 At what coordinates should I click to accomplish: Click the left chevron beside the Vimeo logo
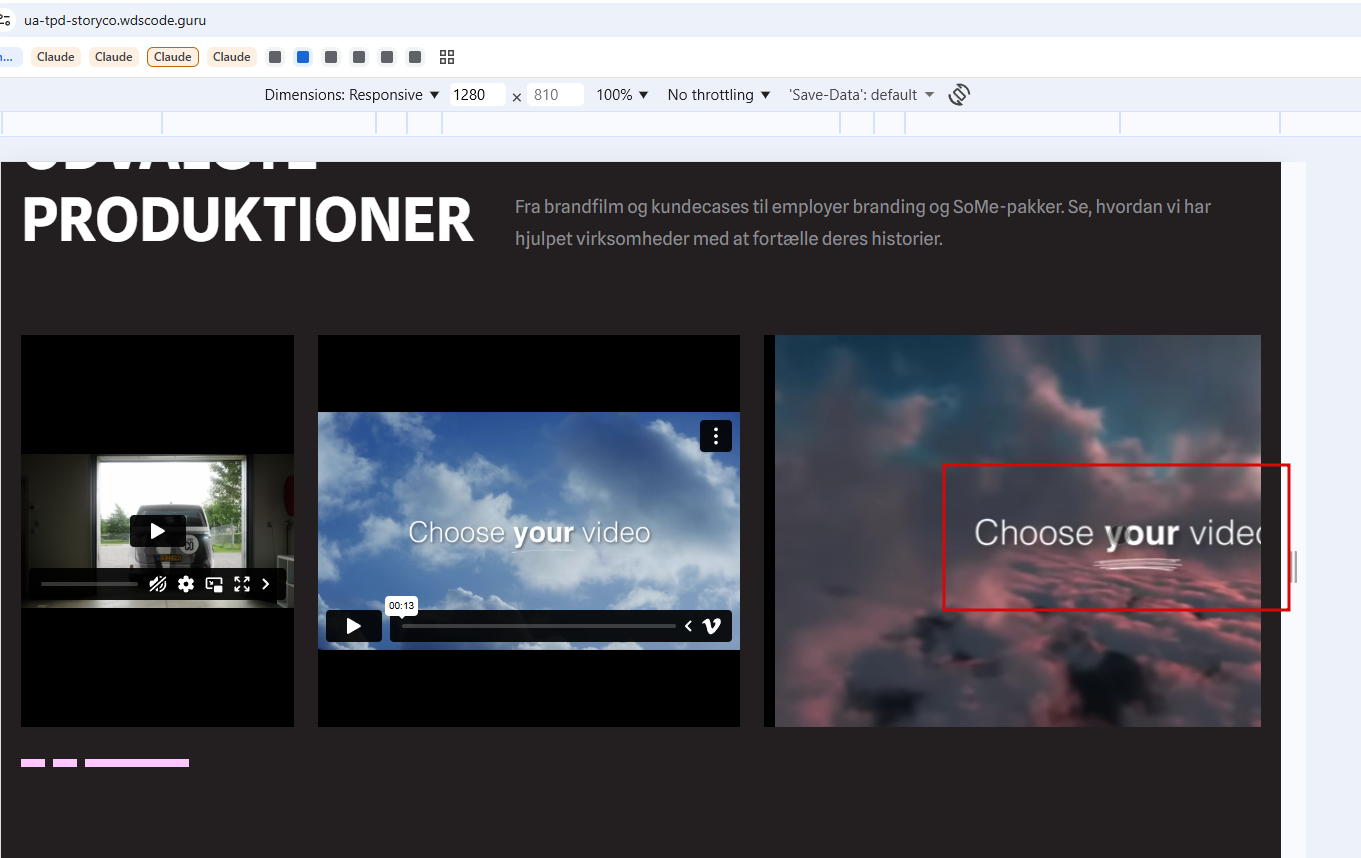(x=688, y=626)
